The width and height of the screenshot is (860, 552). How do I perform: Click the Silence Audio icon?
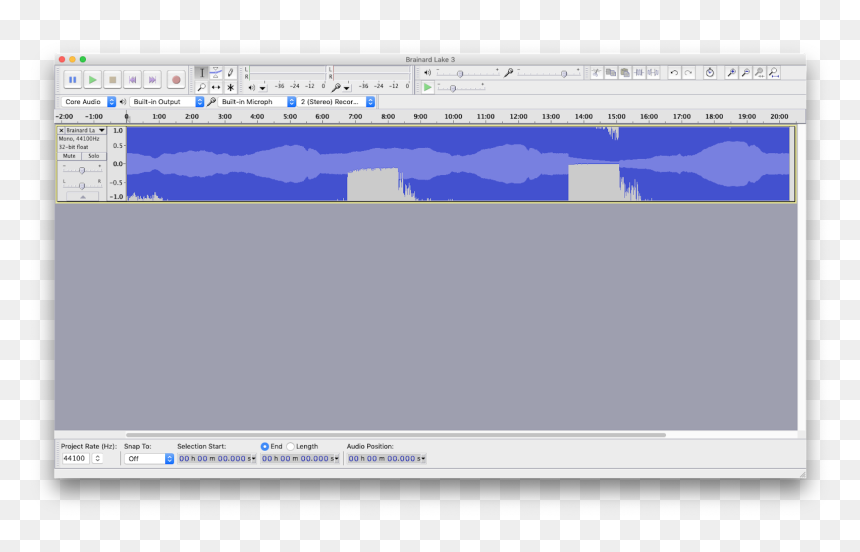pos(653,72)
